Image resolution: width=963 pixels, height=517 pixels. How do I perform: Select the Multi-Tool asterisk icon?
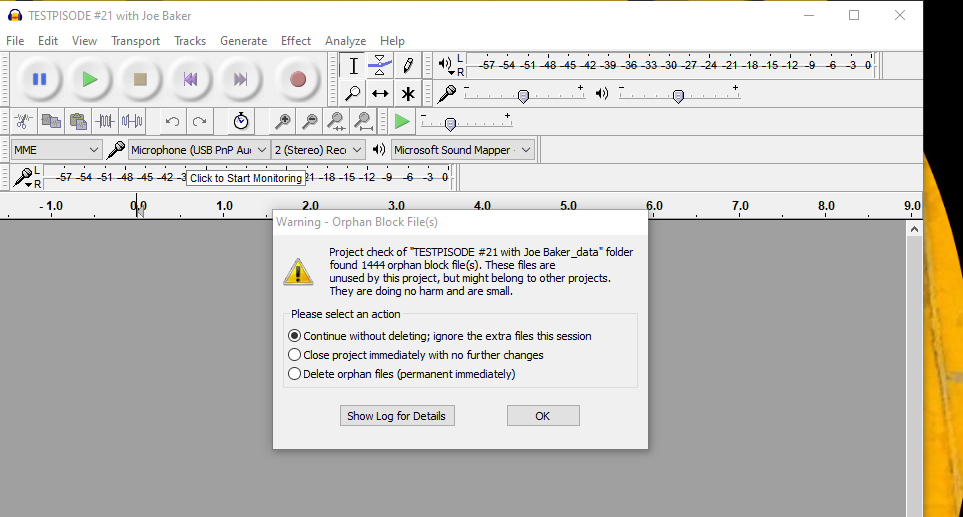(407, 93)
